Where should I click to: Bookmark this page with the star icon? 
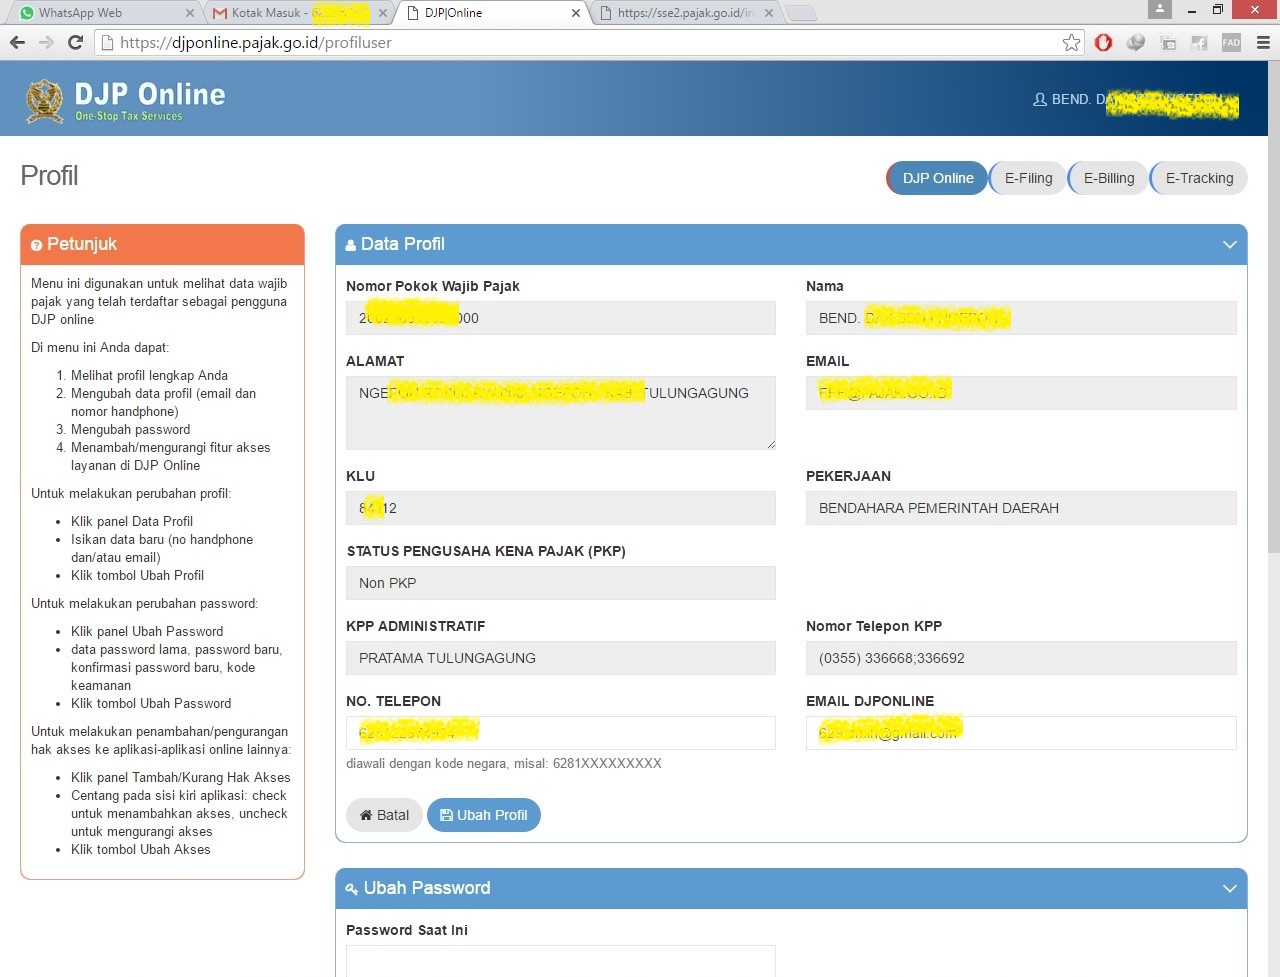point(1071,42)
